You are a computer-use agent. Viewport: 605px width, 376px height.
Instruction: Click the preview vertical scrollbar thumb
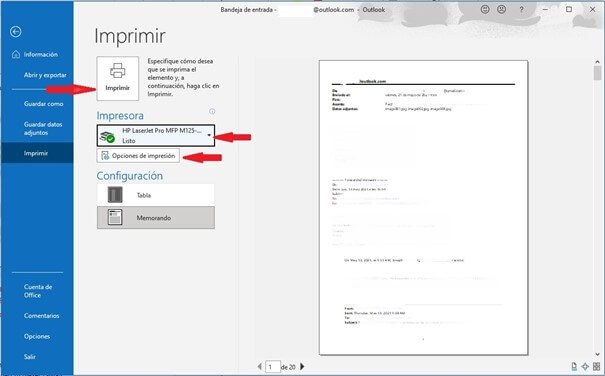point(597,73)
